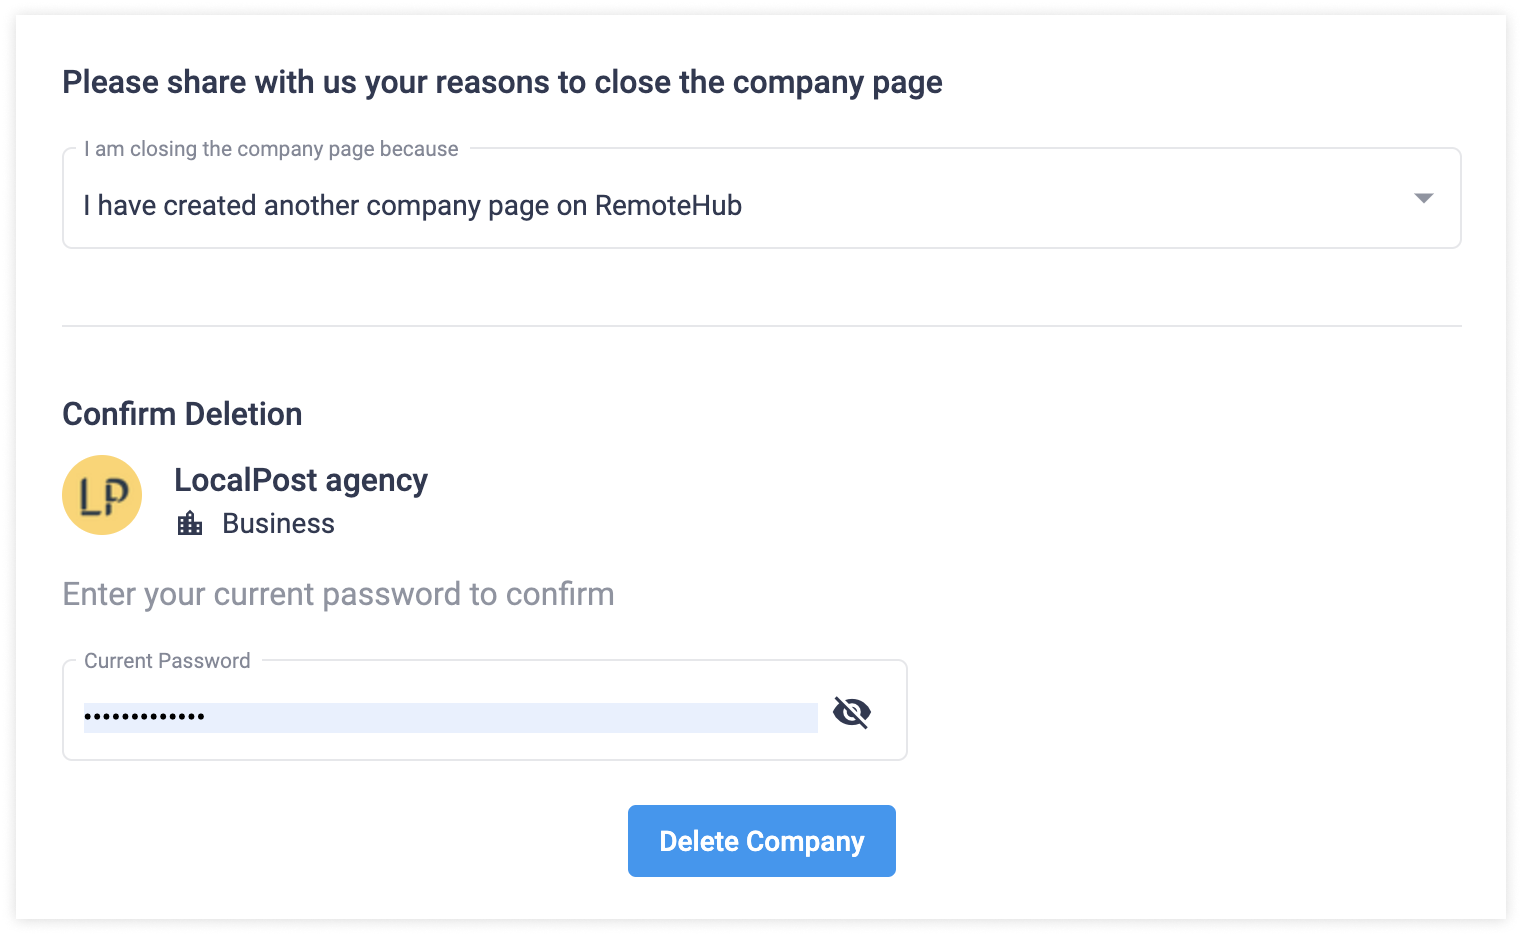Click the blank space right of the password box
The image size is (1522, 936).
(x=1184, y=710)
